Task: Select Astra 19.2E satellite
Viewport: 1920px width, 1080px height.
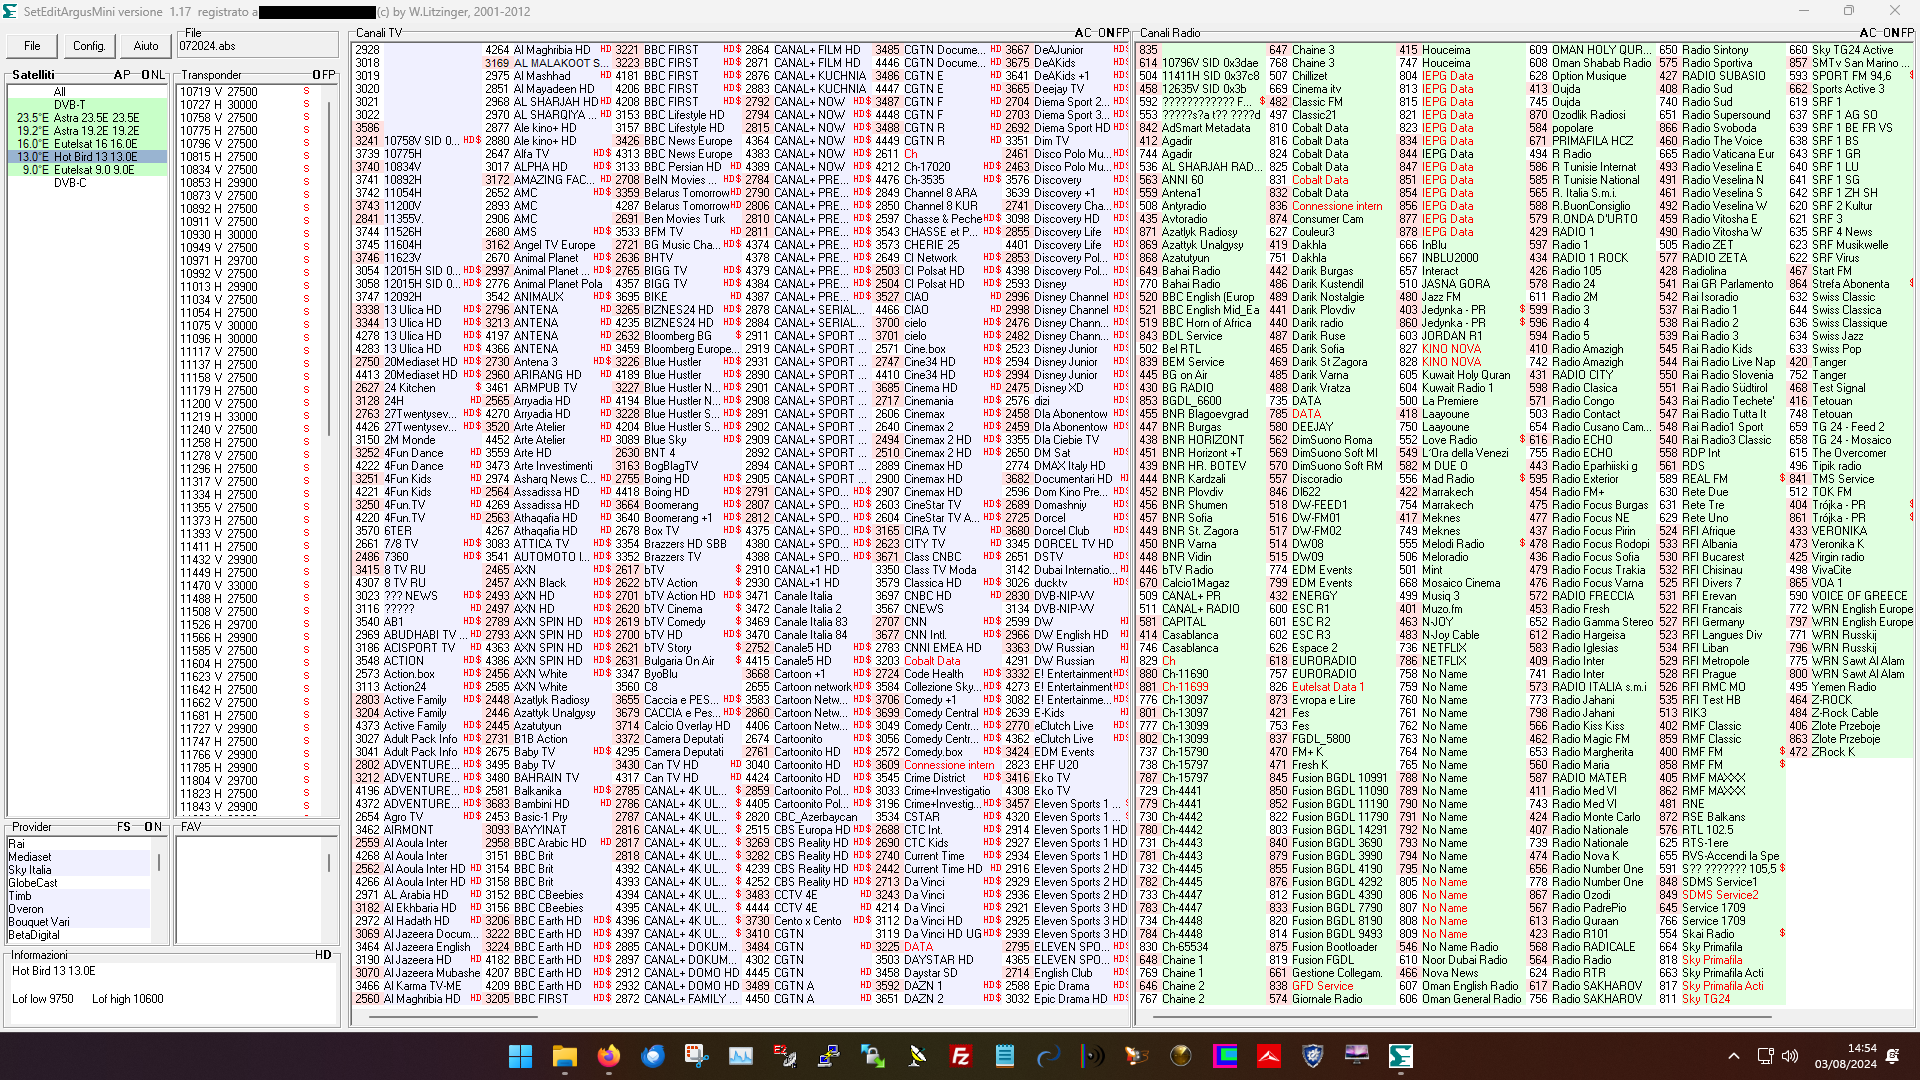Action: coord(88,131)
